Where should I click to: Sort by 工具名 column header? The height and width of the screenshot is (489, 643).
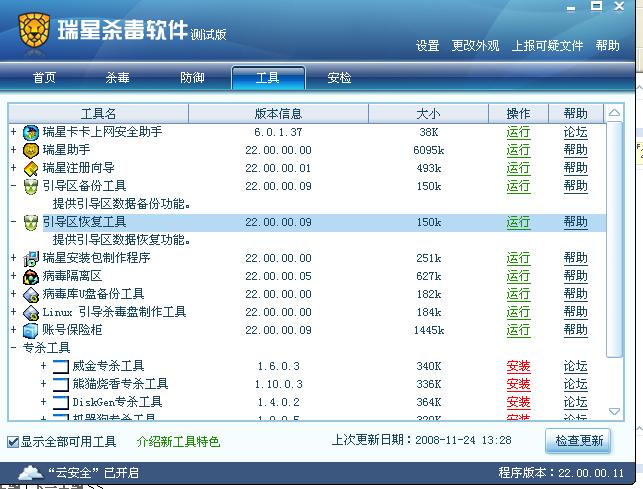(98, 113)
